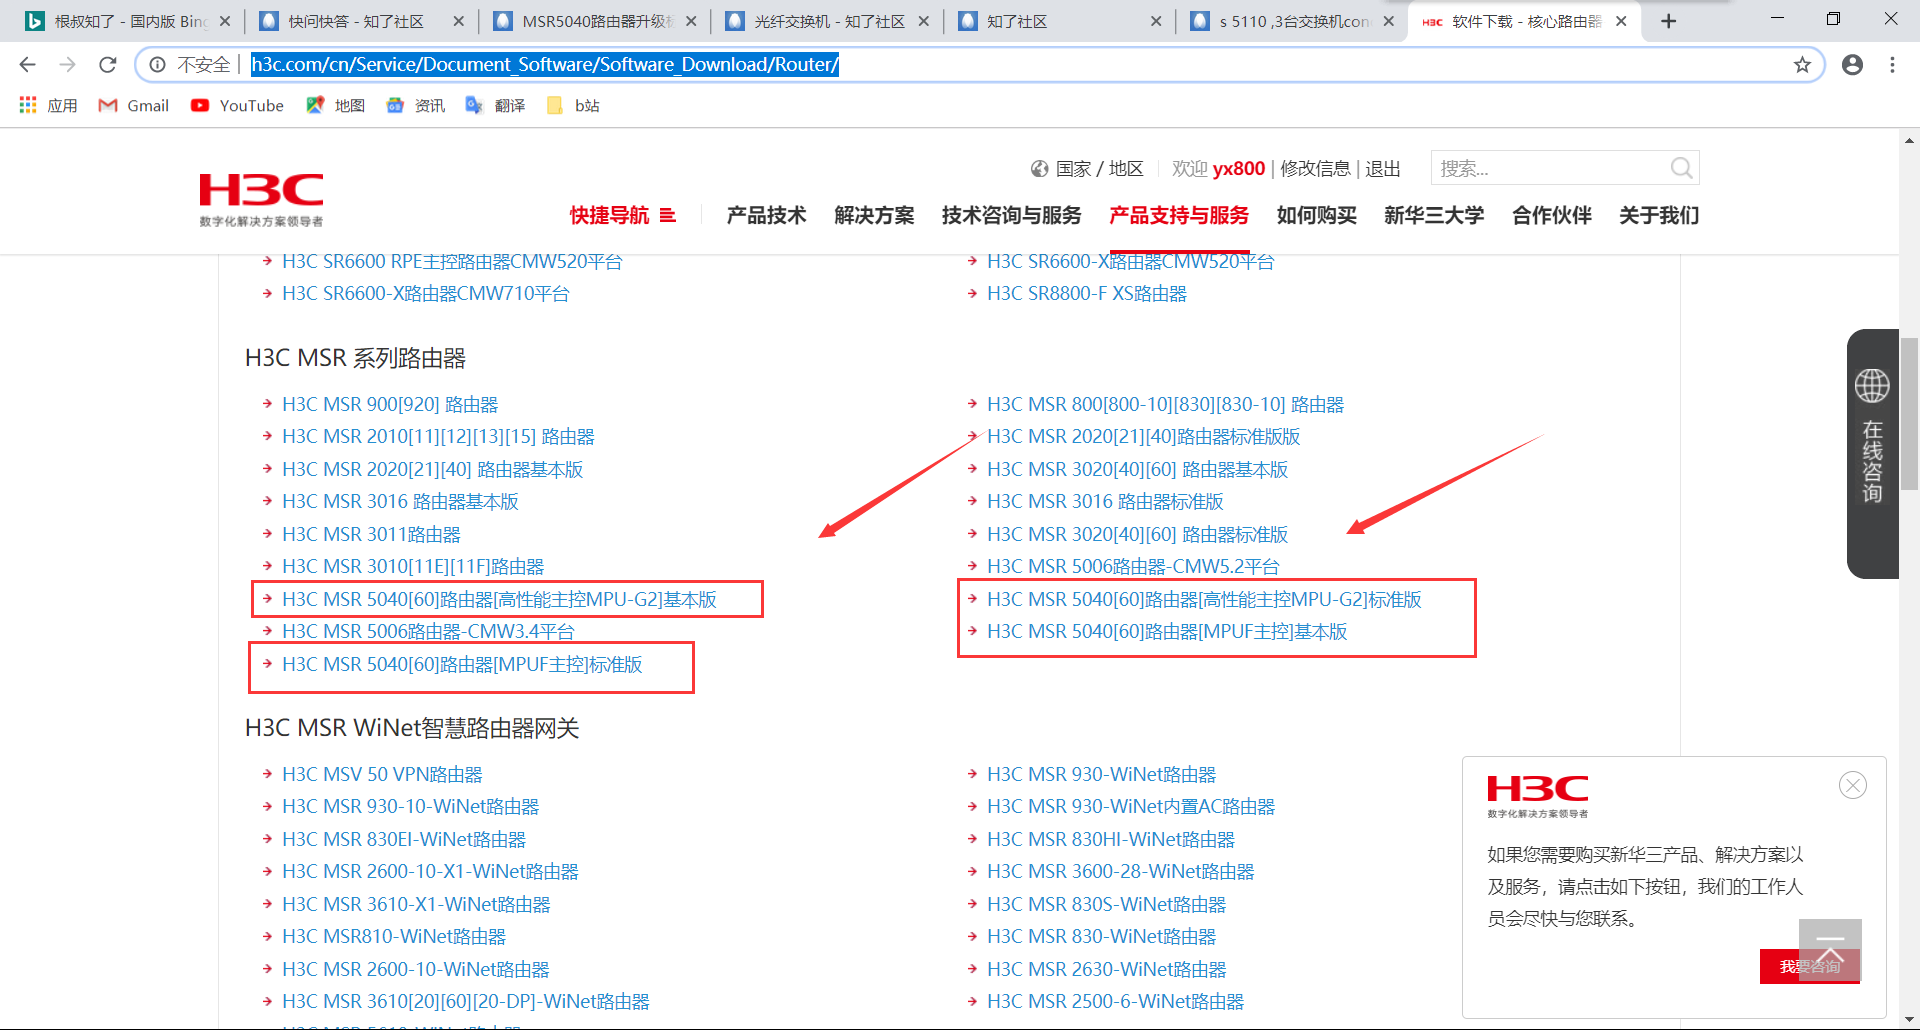Open H3C SR8800-F XS路由器 link
Image resolution: width=1920 pixels, height=1030 pixels.
pos(1087,294)
